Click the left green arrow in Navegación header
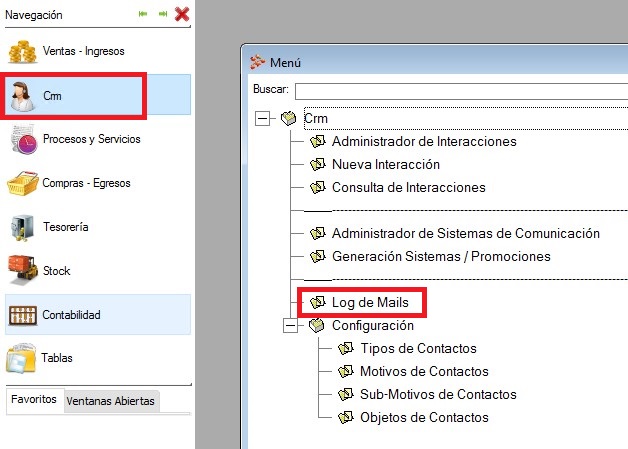 point(143,14)
